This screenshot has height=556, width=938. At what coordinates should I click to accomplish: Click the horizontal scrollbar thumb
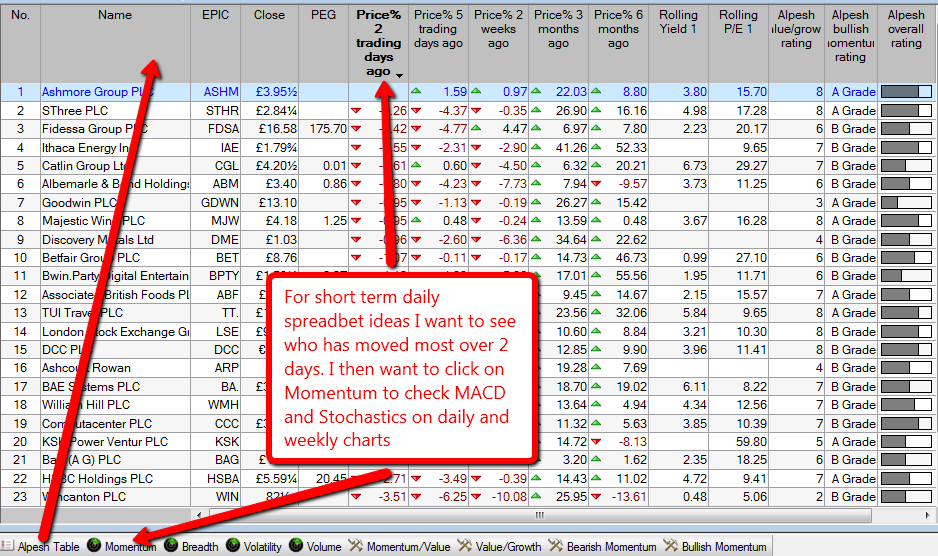click(540, 515)
